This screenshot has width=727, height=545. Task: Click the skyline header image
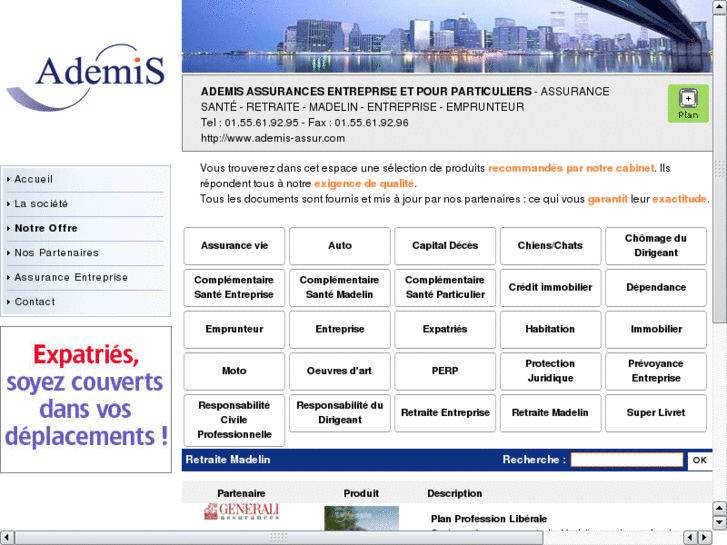(x=447, y=36)
